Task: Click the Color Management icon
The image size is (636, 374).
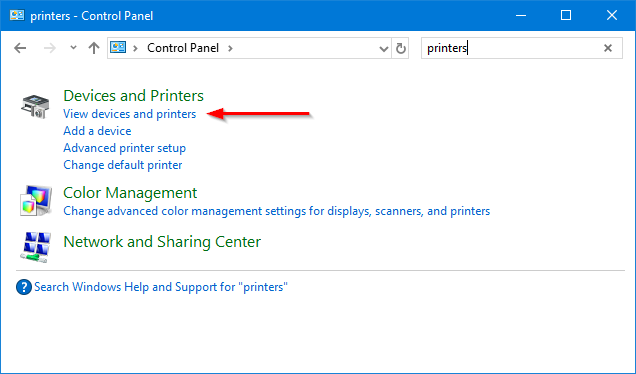Action: coord(36,200)
